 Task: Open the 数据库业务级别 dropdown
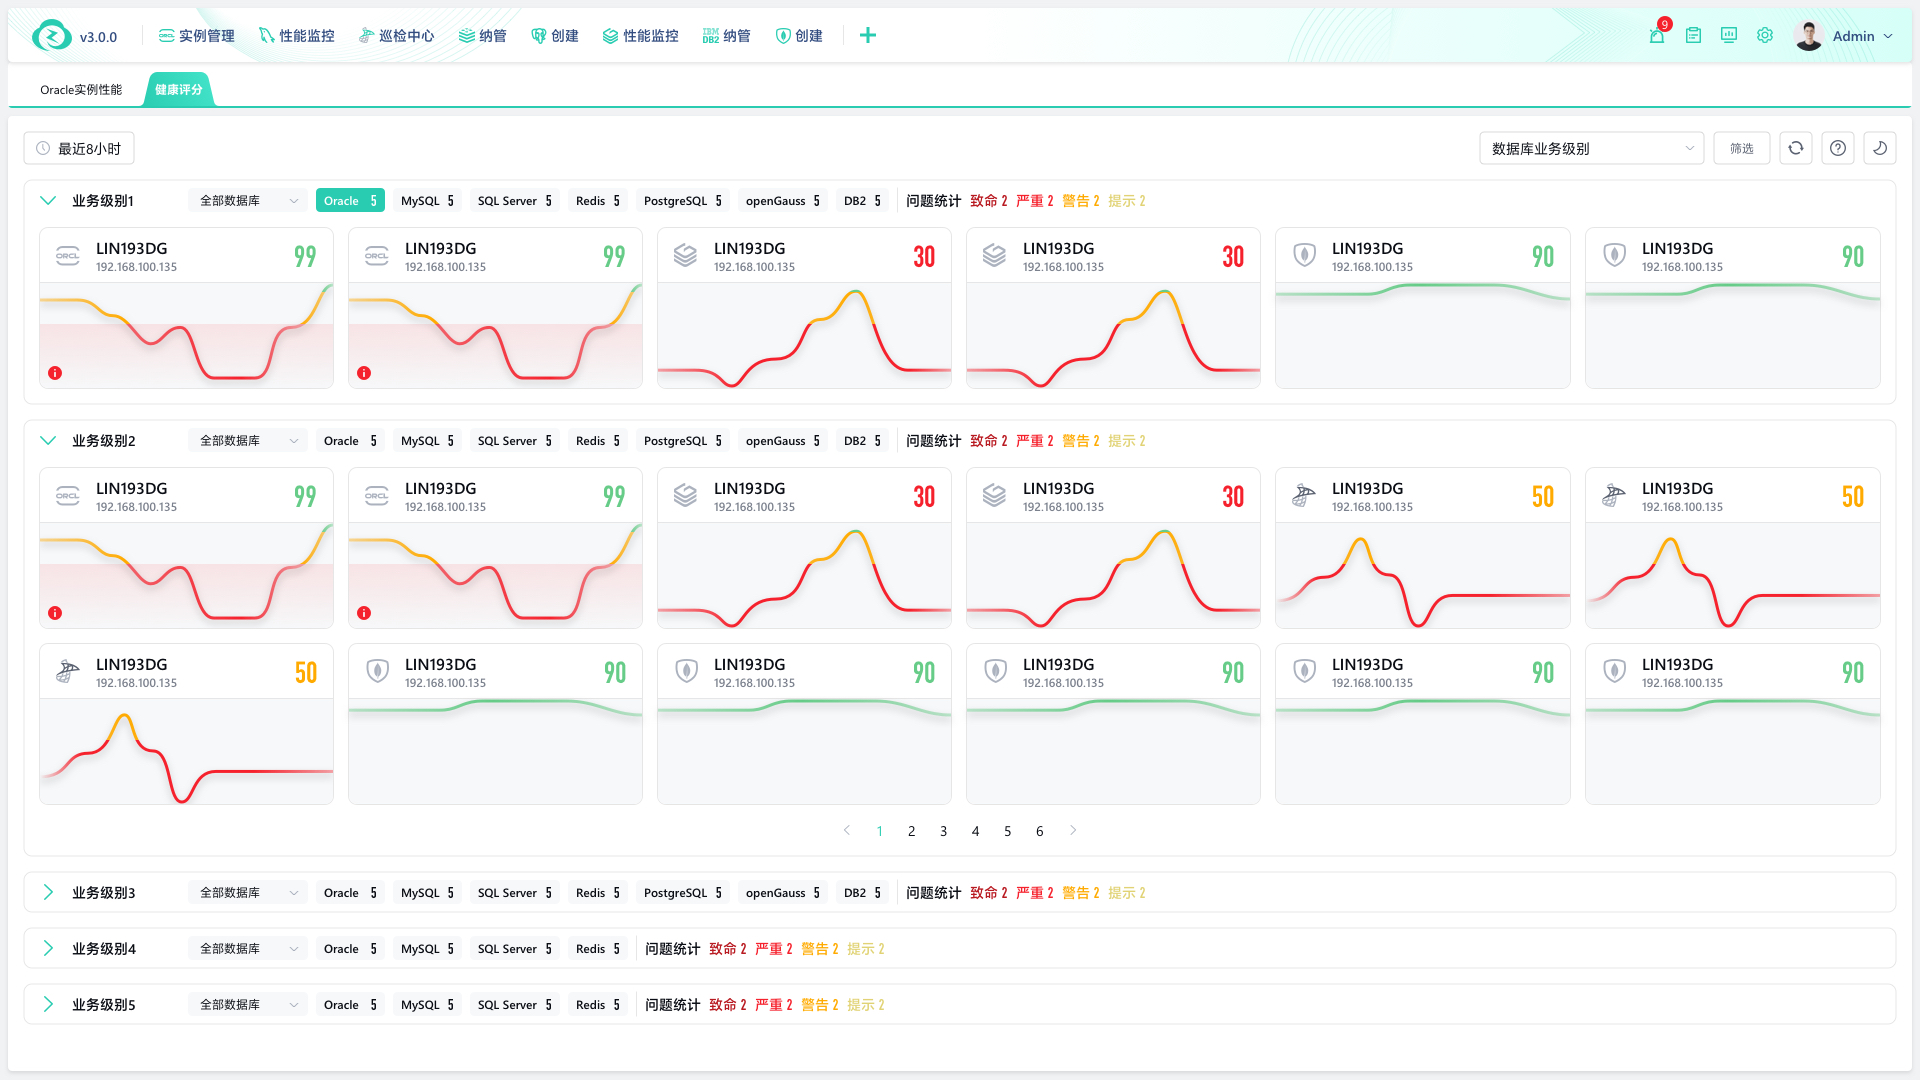(1591, 148)
